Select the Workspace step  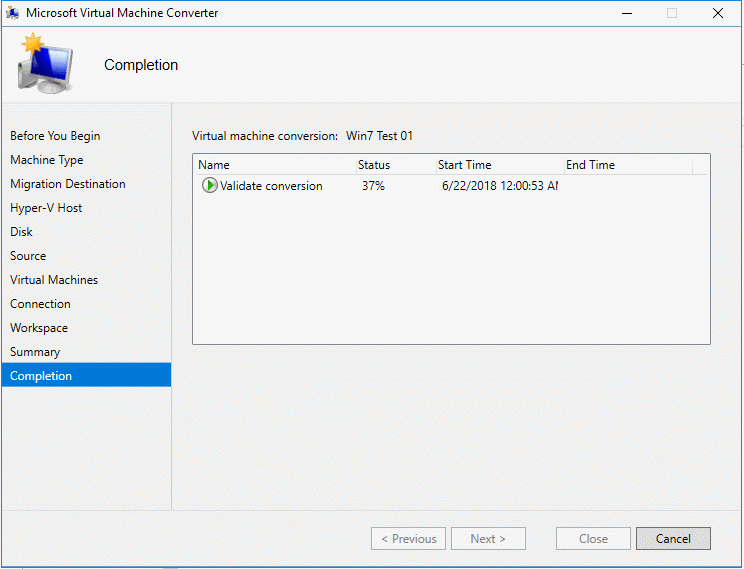(39, 328)
